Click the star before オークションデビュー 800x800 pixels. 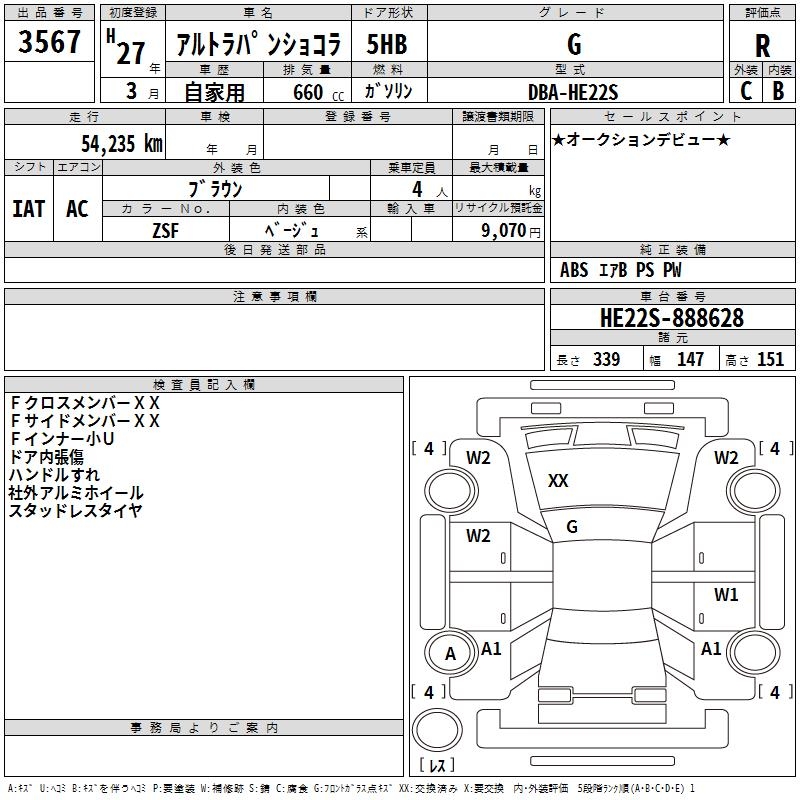559,139
